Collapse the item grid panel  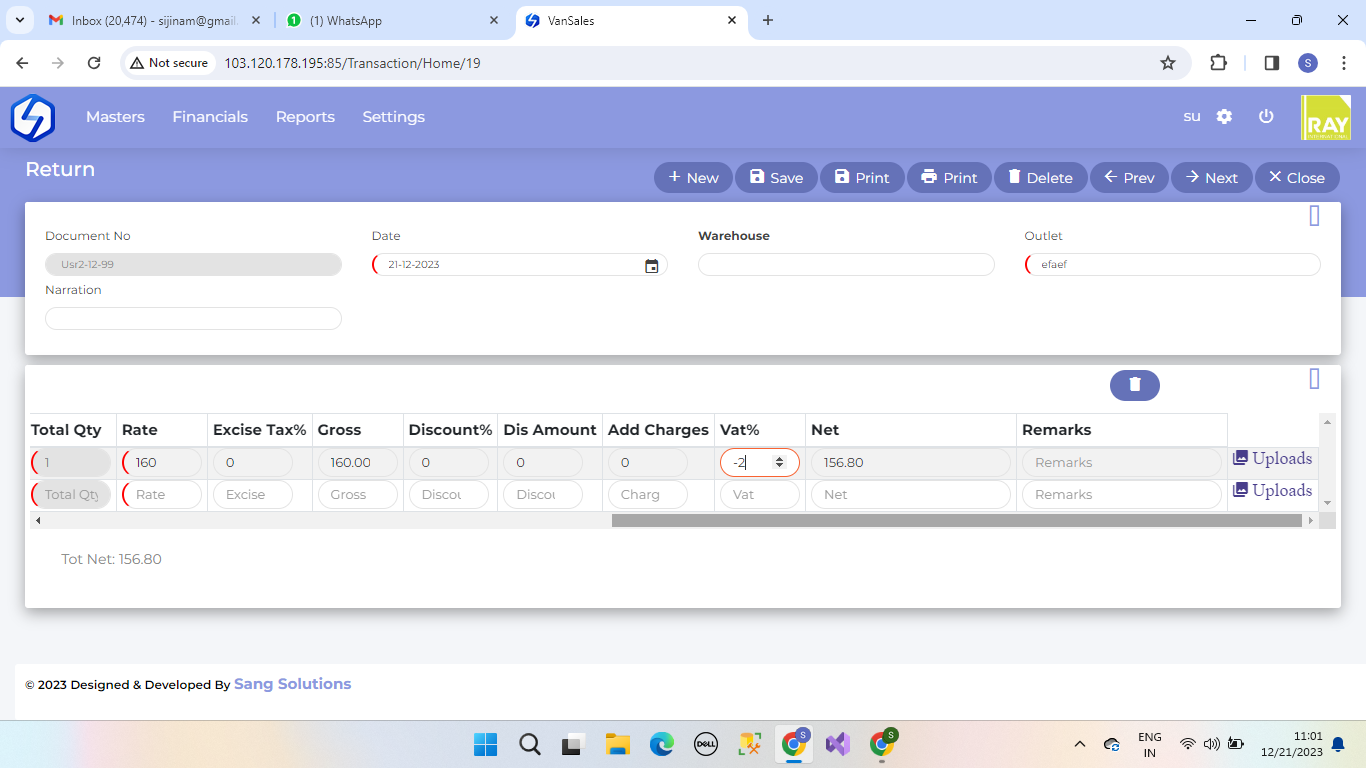[x=1314, y=378]
